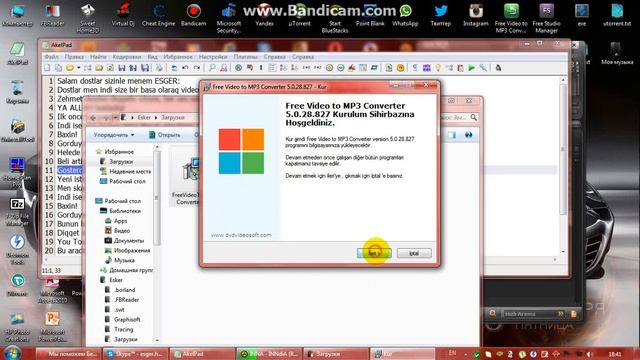The image size is (640, 360).
Task: Select the Музыка library in Explorer
Action: 120,260
